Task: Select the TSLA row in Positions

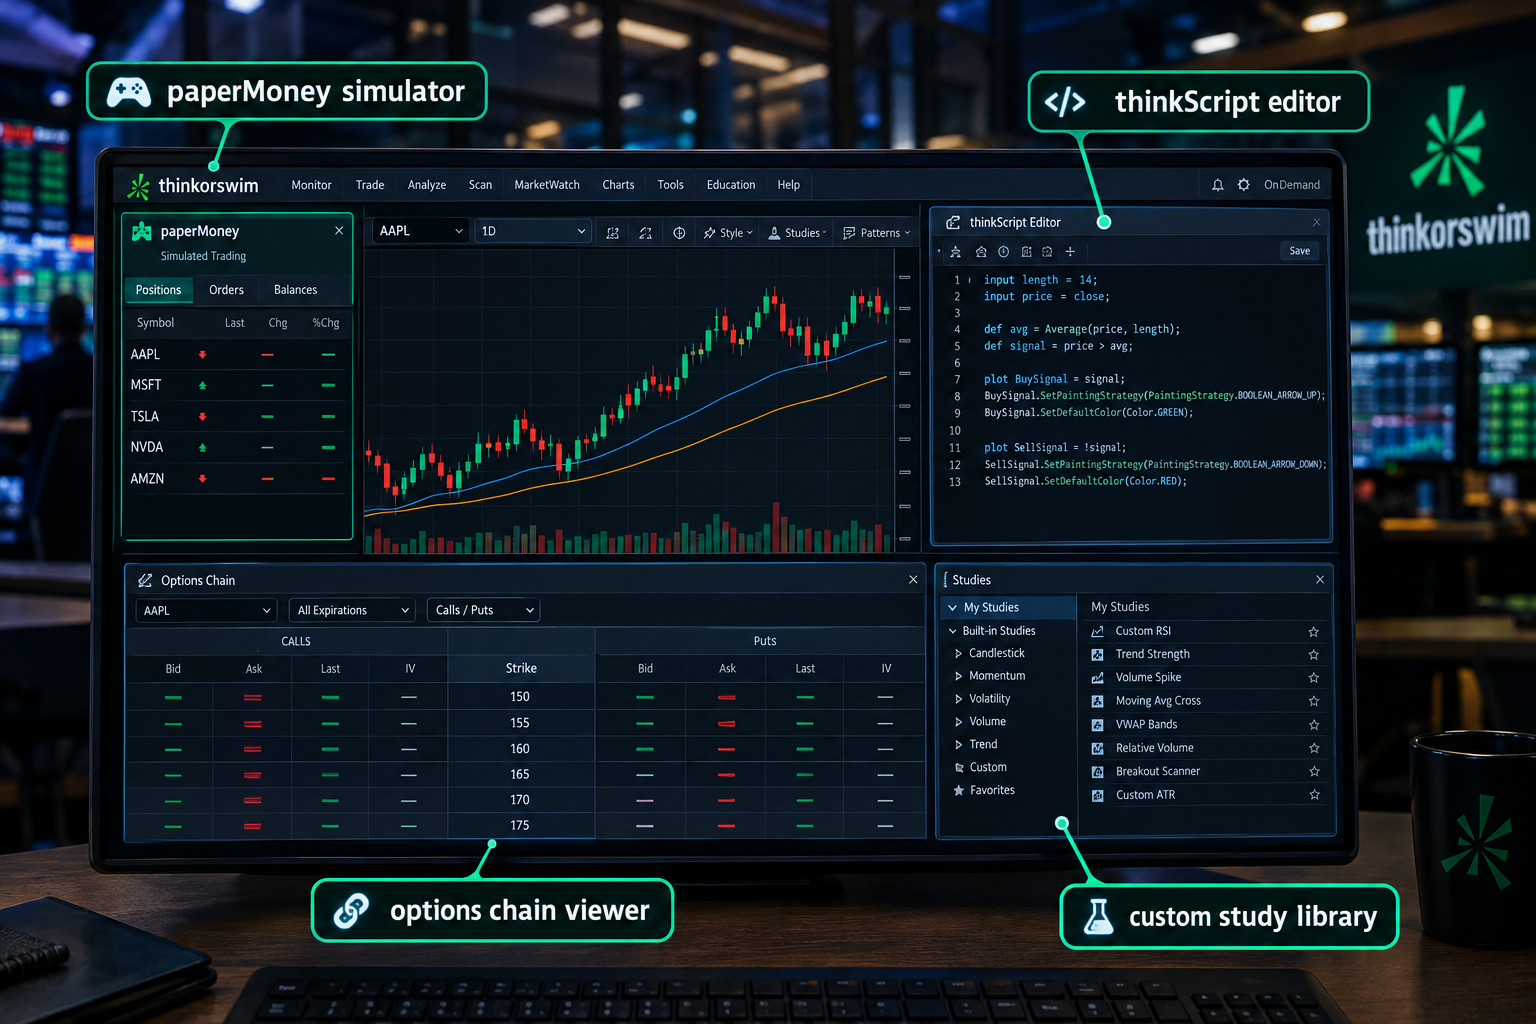Action: point(237,416)
